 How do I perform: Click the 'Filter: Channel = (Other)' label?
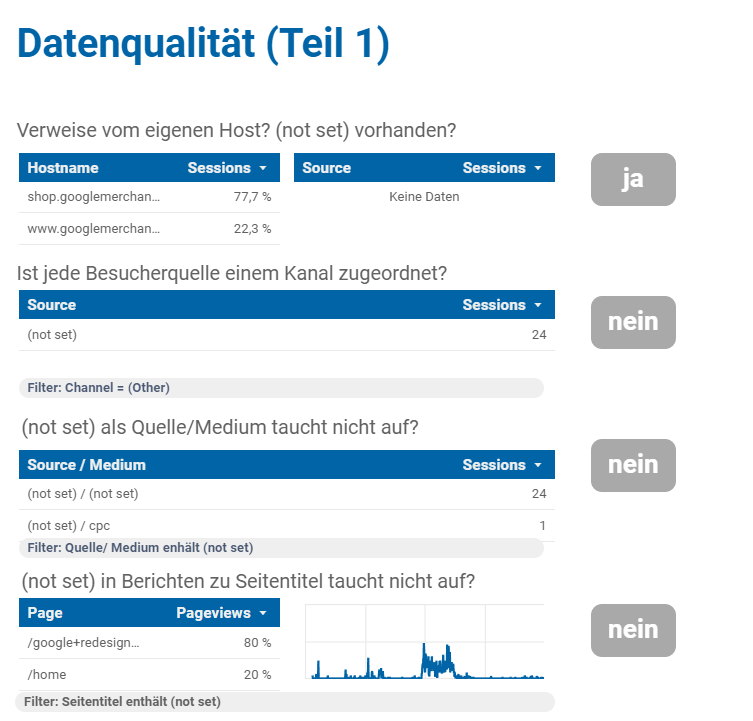(x=98, y=388)
